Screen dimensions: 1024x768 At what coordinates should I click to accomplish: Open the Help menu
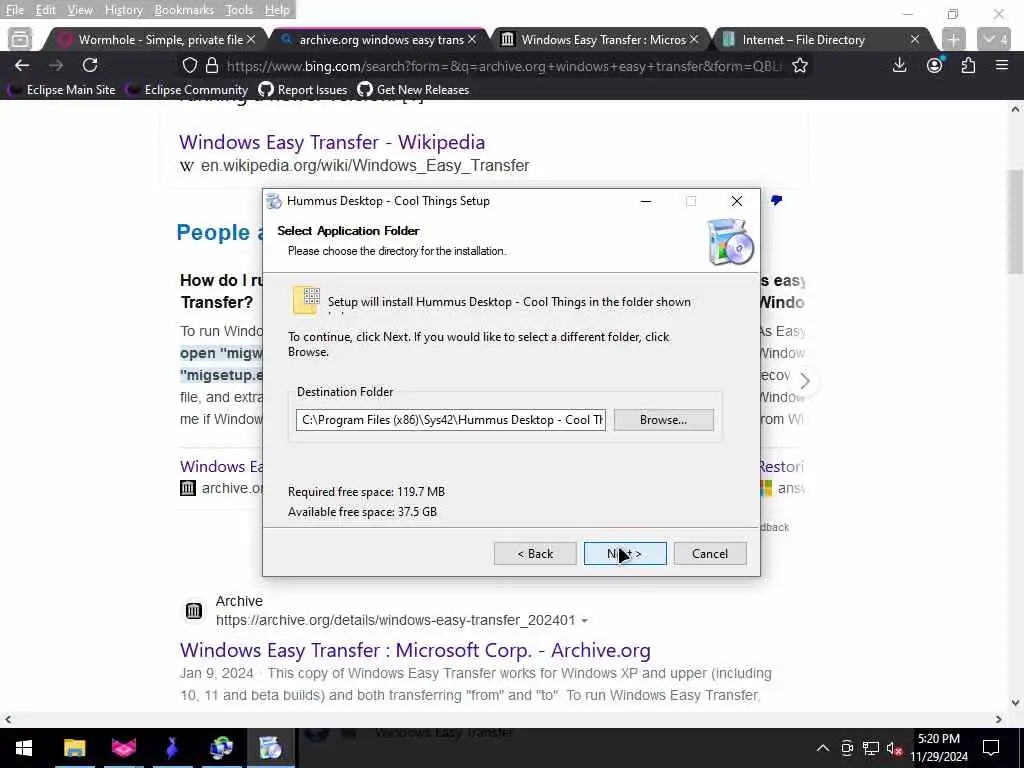click(277, 10)
